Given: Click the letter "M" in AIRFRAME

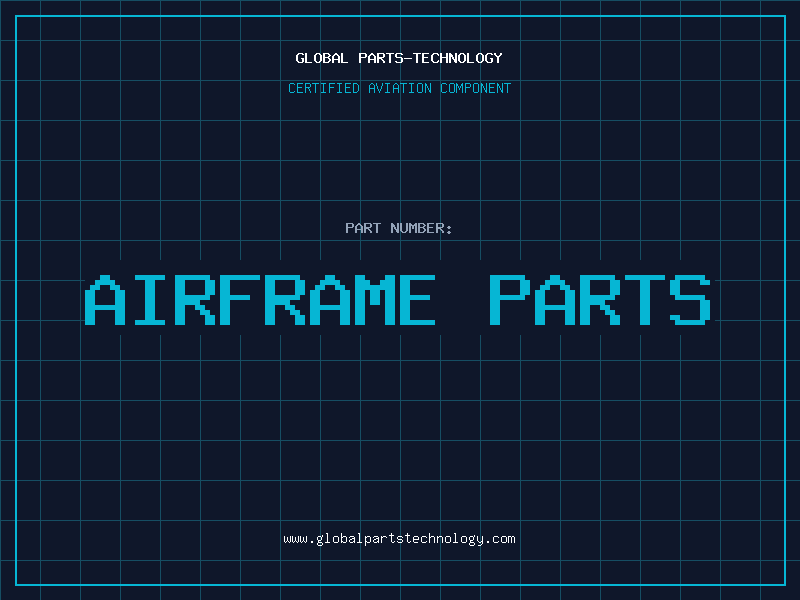Looking at the screenshot, I should coord(368,300).
